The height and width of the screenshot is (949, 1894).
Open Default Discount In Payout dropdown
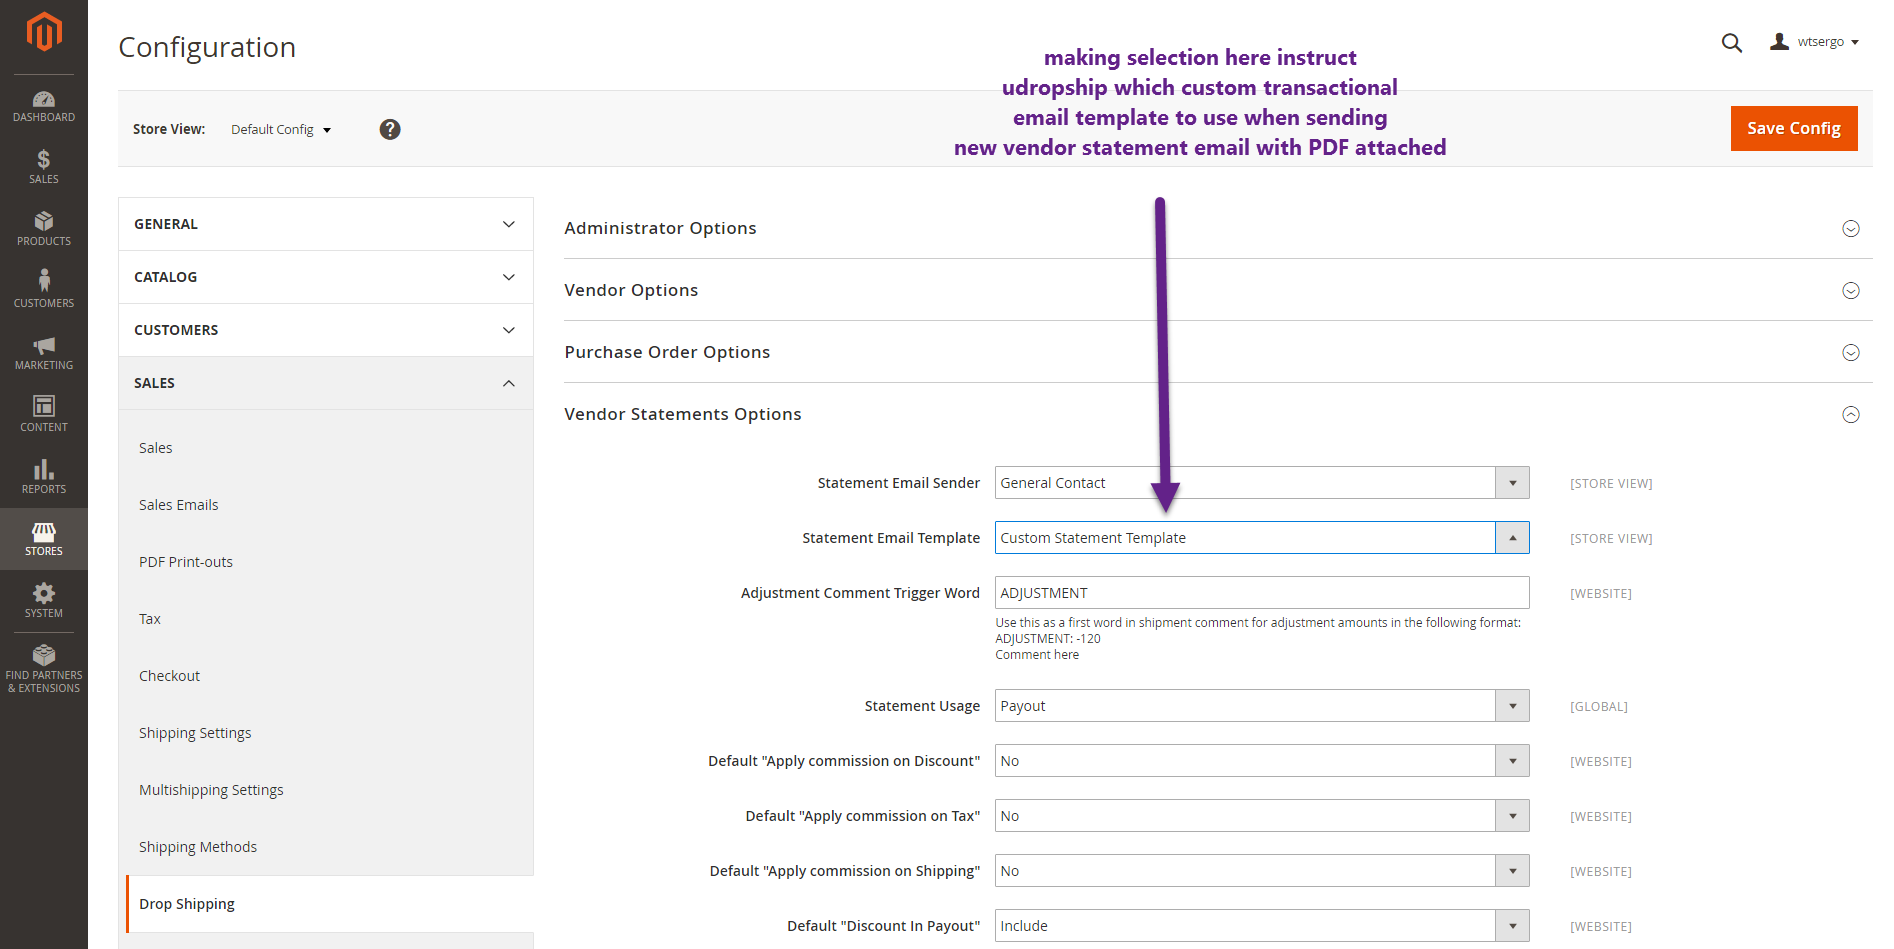(1262, 926)
